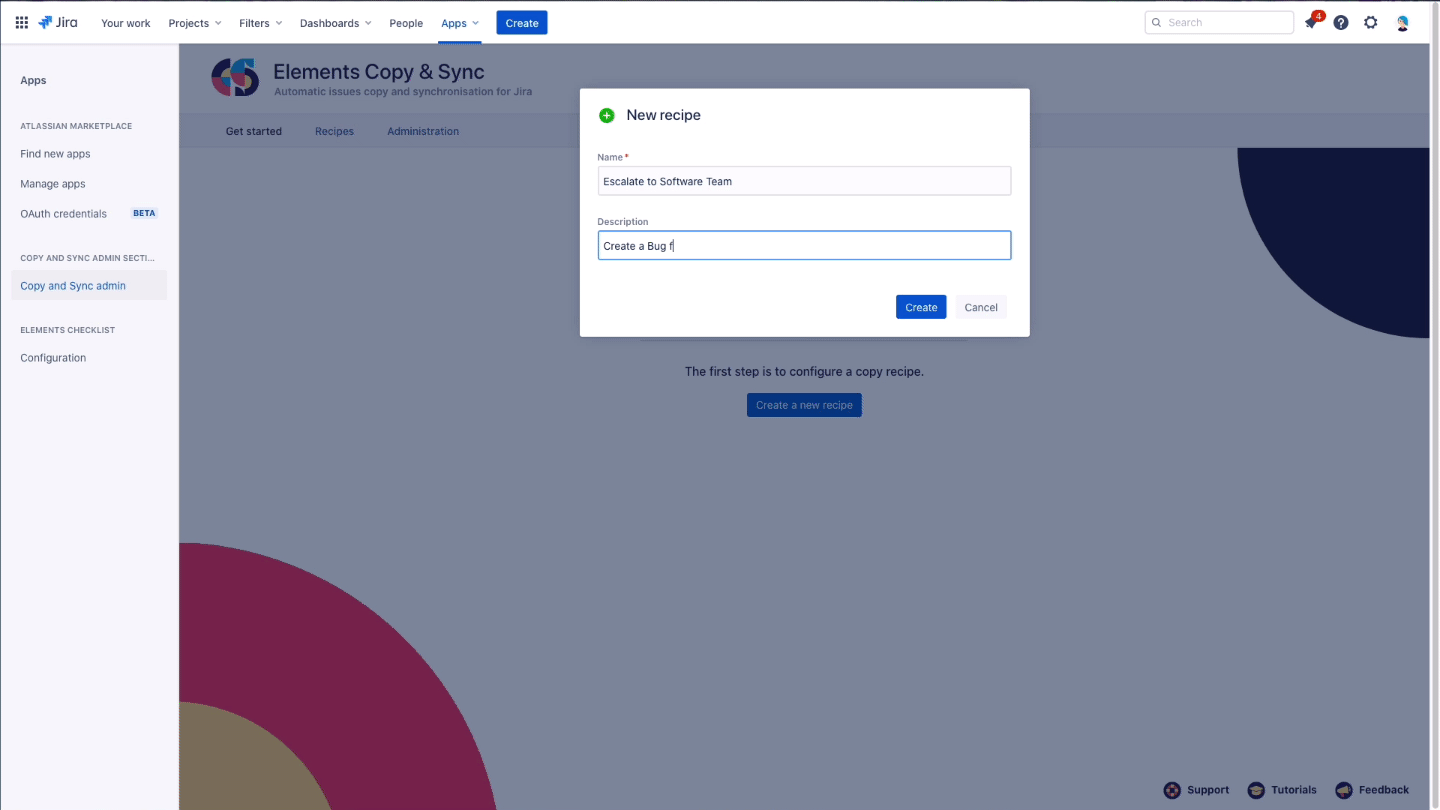Click 'The first step is to configure' text

coord(804,371)
